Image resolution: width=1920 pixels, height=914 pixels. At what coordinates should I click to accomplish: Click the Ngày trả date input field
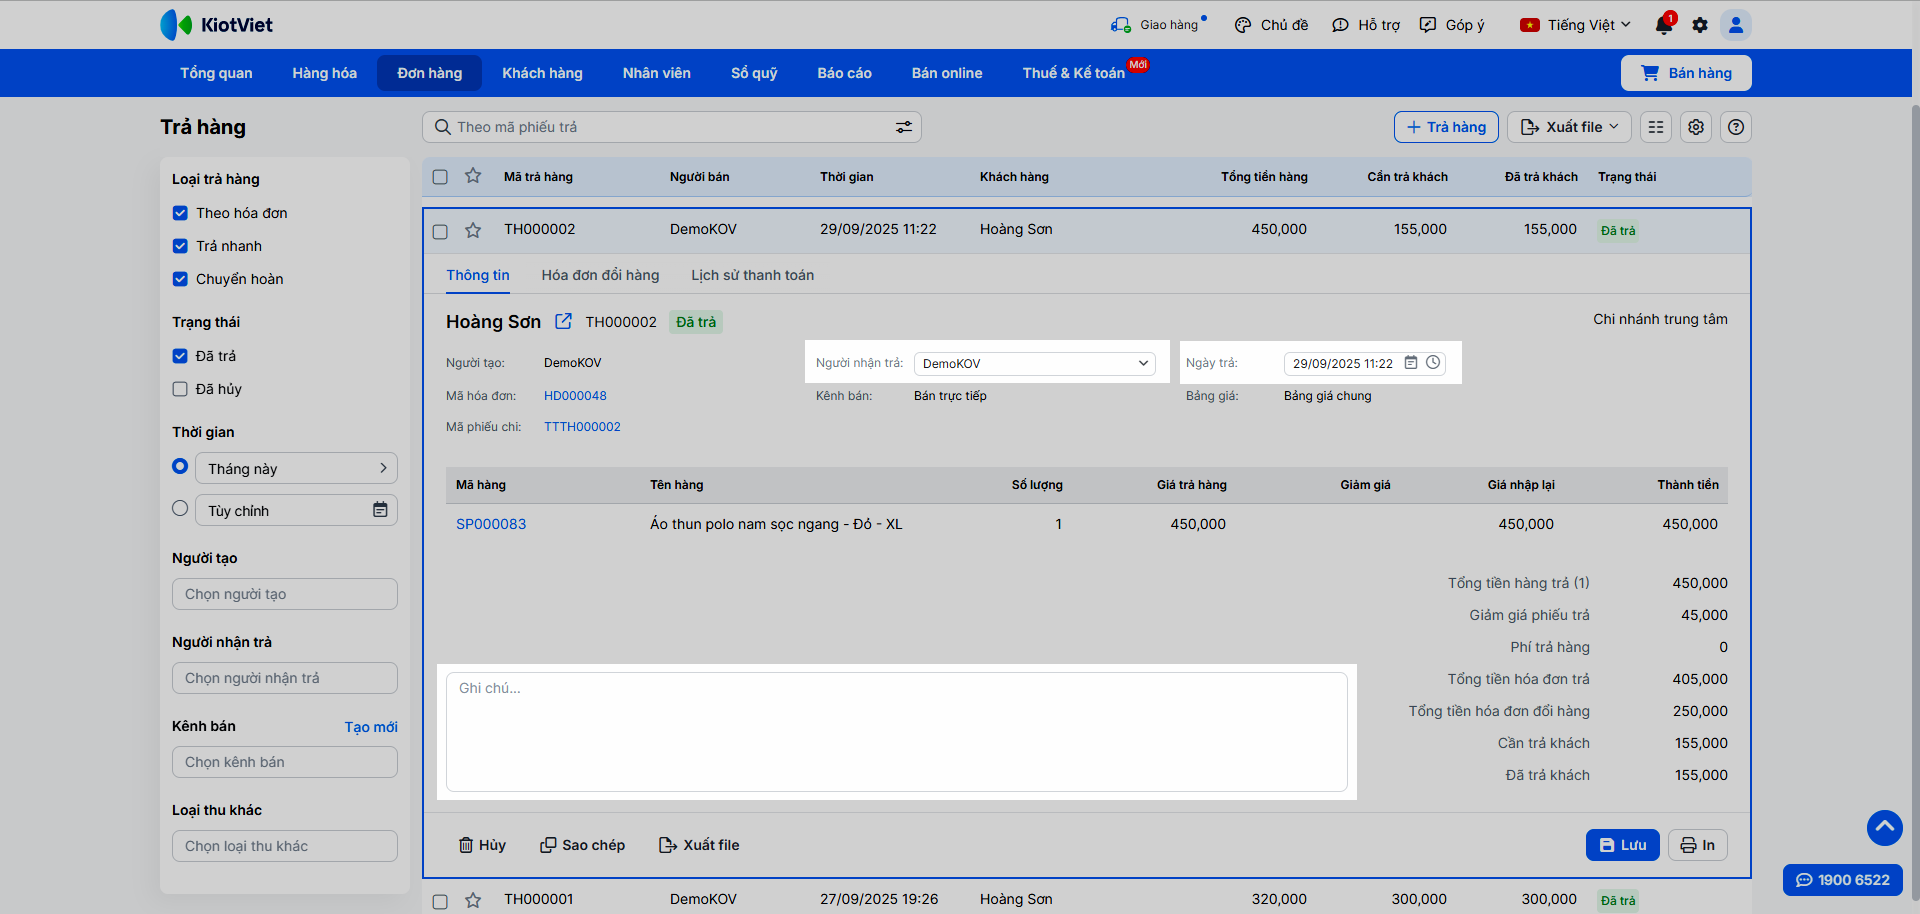tap(1366, 363)
